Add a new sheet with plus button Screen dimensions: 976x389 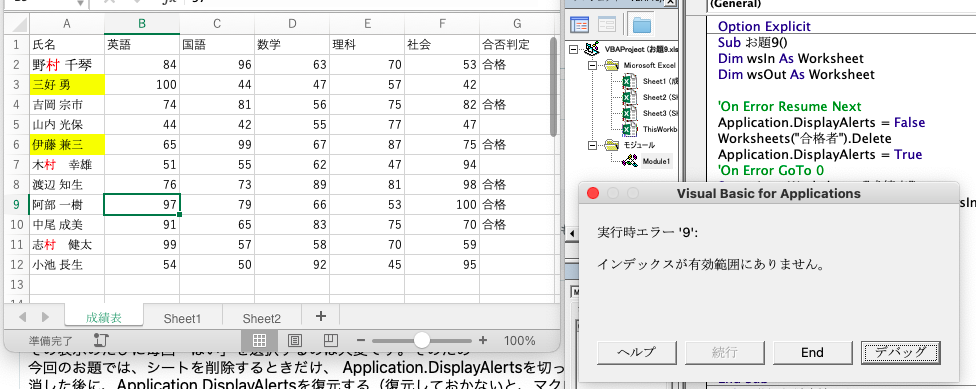[x=321, y=316]
